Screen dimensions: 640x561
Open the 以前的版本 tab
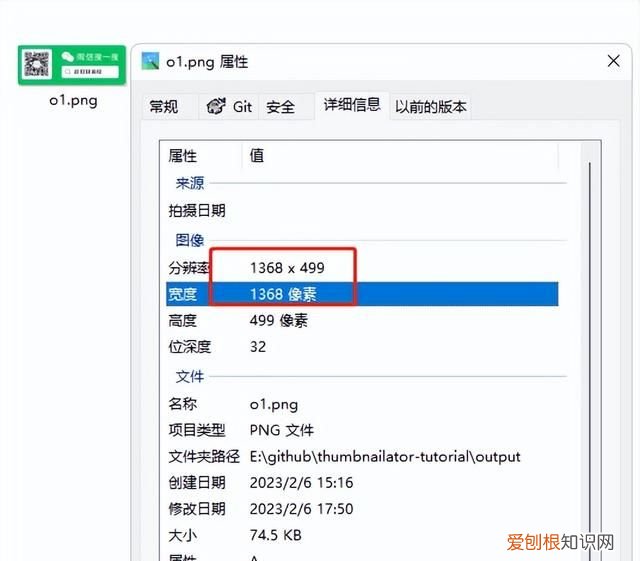pos(430,107)
